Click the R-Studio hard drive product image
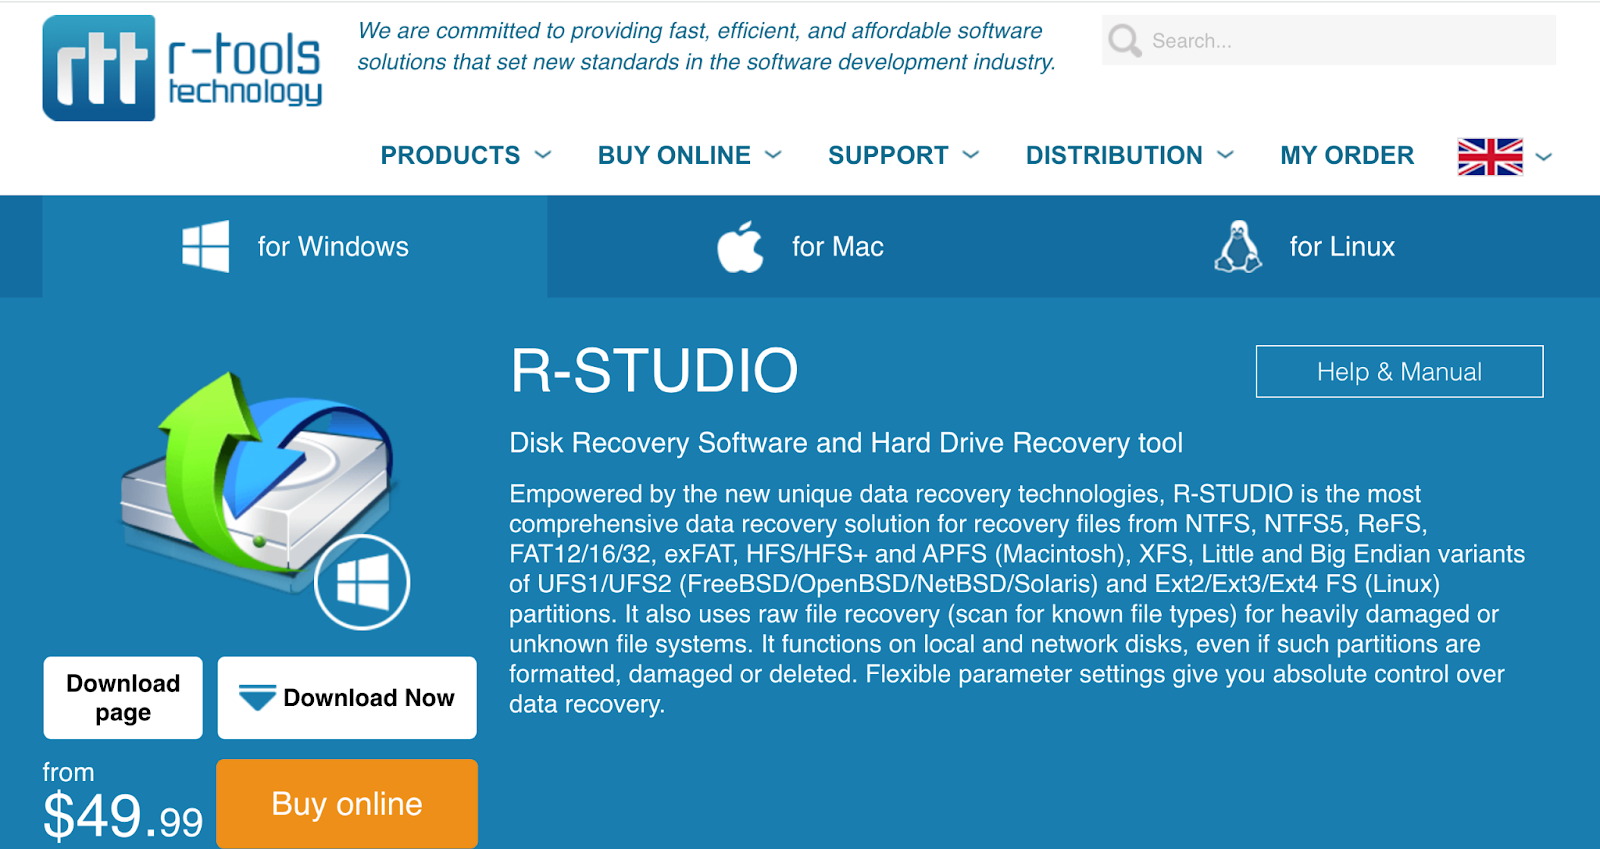 coord(266,500)
